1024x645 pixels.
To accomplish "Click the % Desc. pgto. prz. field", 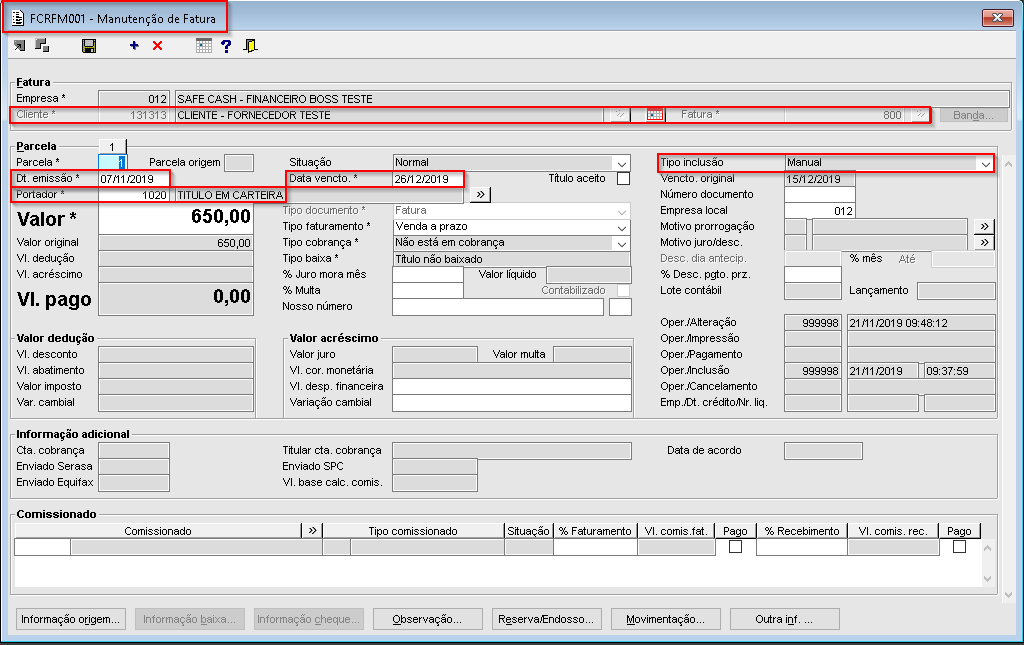I will pyautogui.click(x=812, y=275).
